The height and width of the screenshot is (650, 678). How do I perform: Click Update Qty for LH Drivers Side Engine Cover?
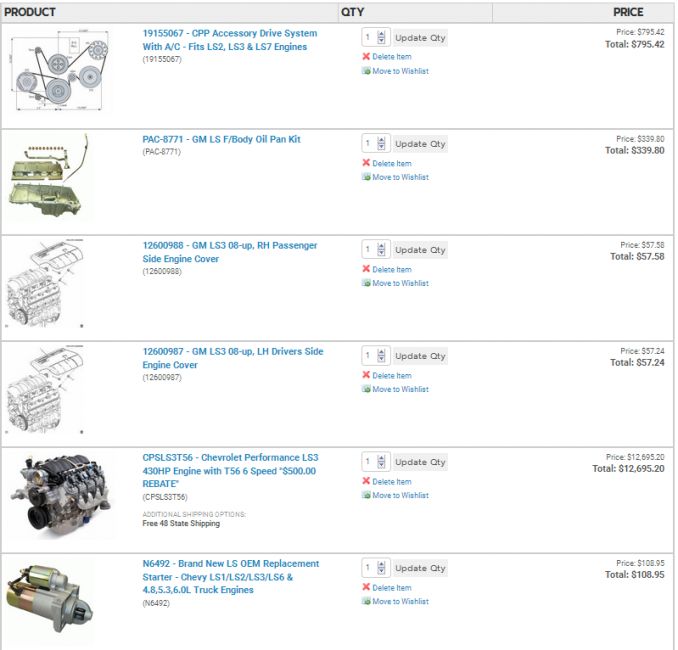[420, 356]
